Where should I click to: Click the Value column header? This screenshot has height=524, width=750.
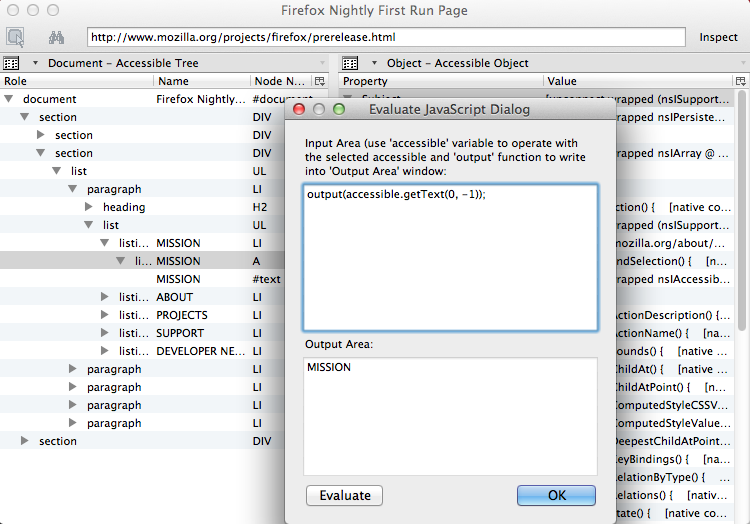639,81
